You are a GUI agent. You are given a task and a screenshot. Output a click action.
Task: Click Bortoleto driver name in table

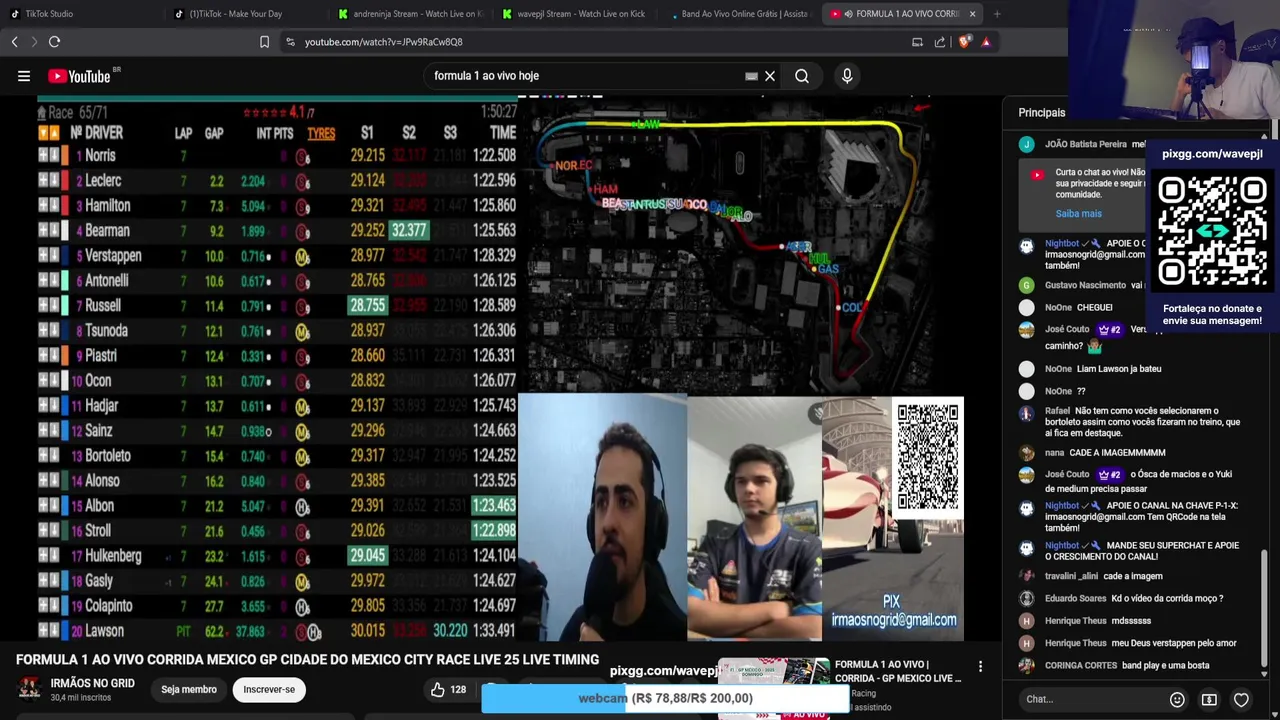[108, 456]
